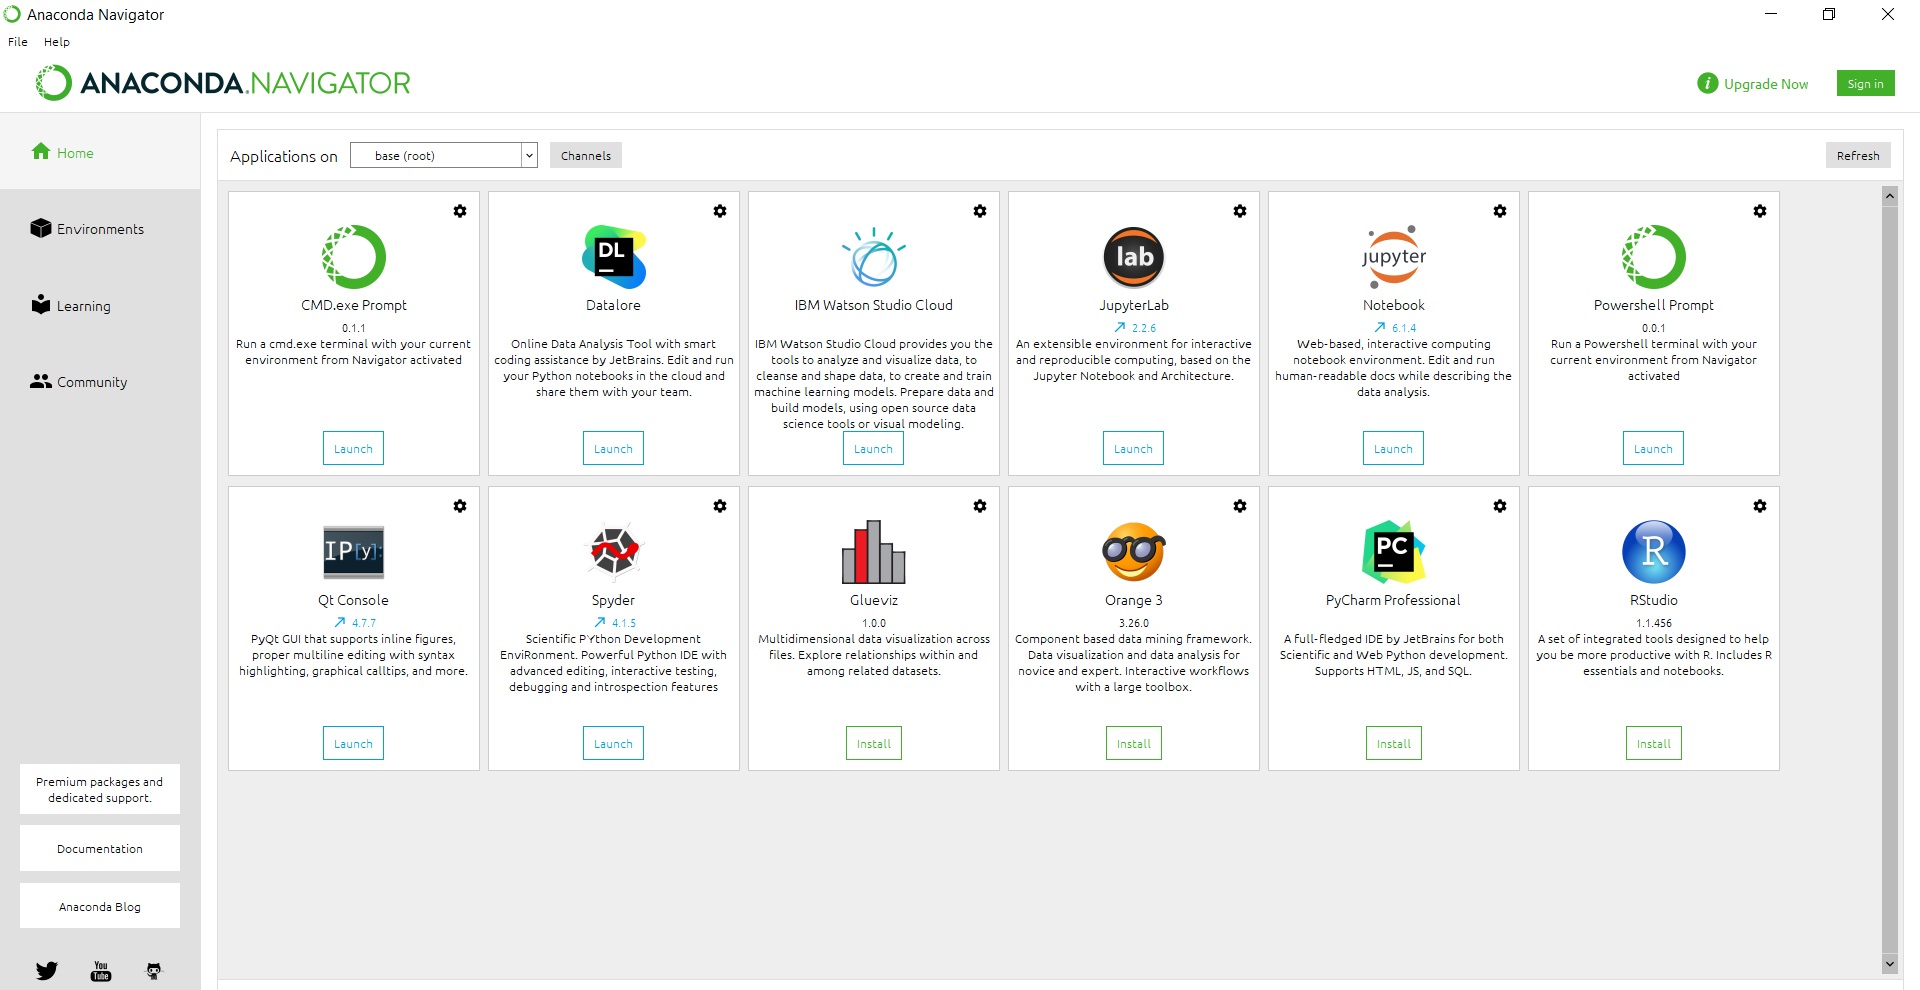Switch to the Environments section

coord(88,228)
